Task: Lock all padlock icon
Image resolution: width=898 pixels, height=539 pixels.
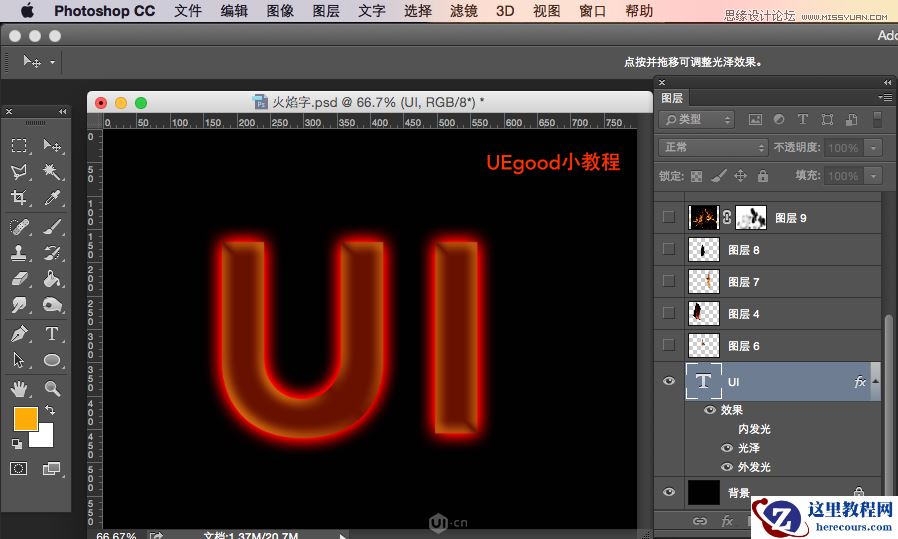Action: pyautogui.click(x=763, y=176)
